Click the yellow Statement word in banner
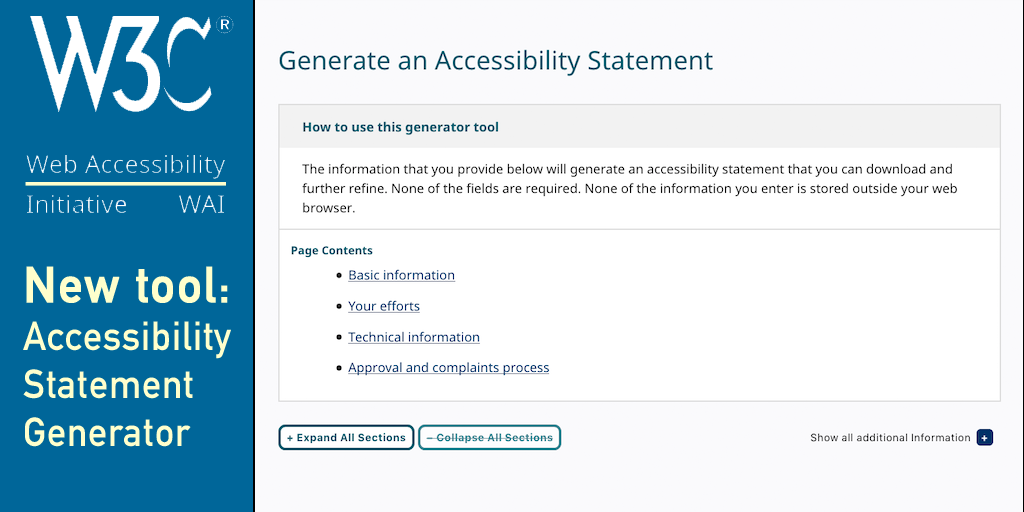The width and height of the screenshot is (1024, 512). 108,385
